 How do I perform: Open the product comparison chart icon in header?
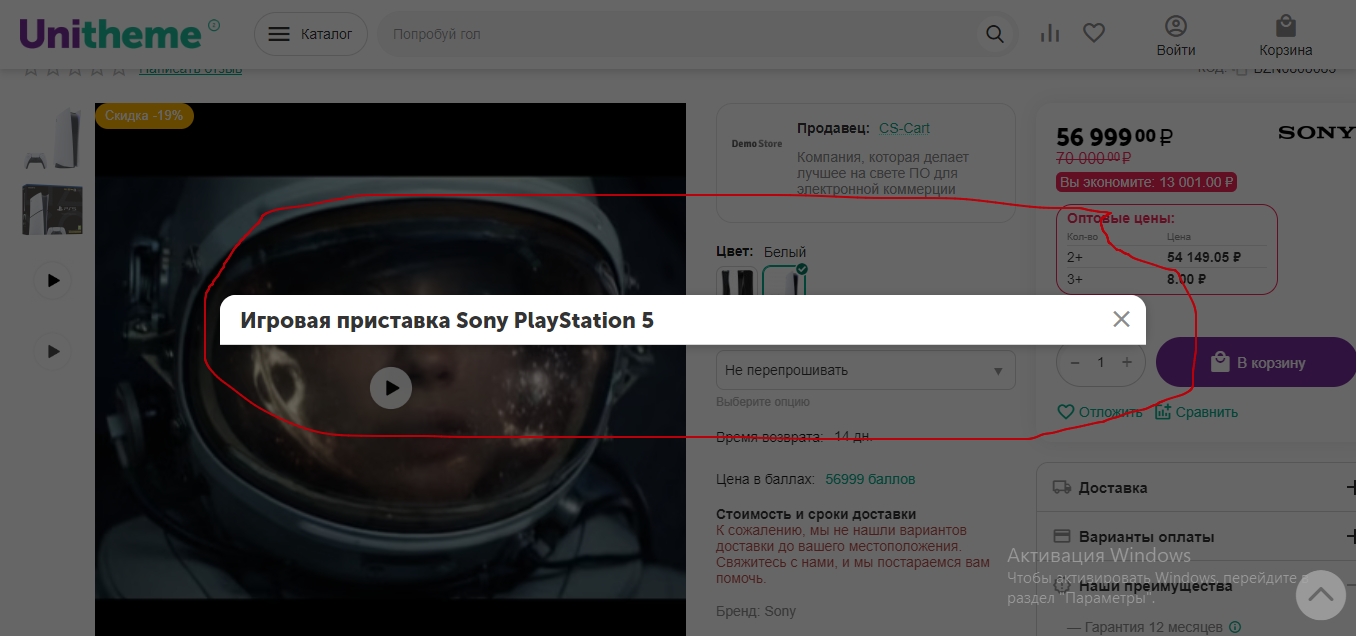1049,33
